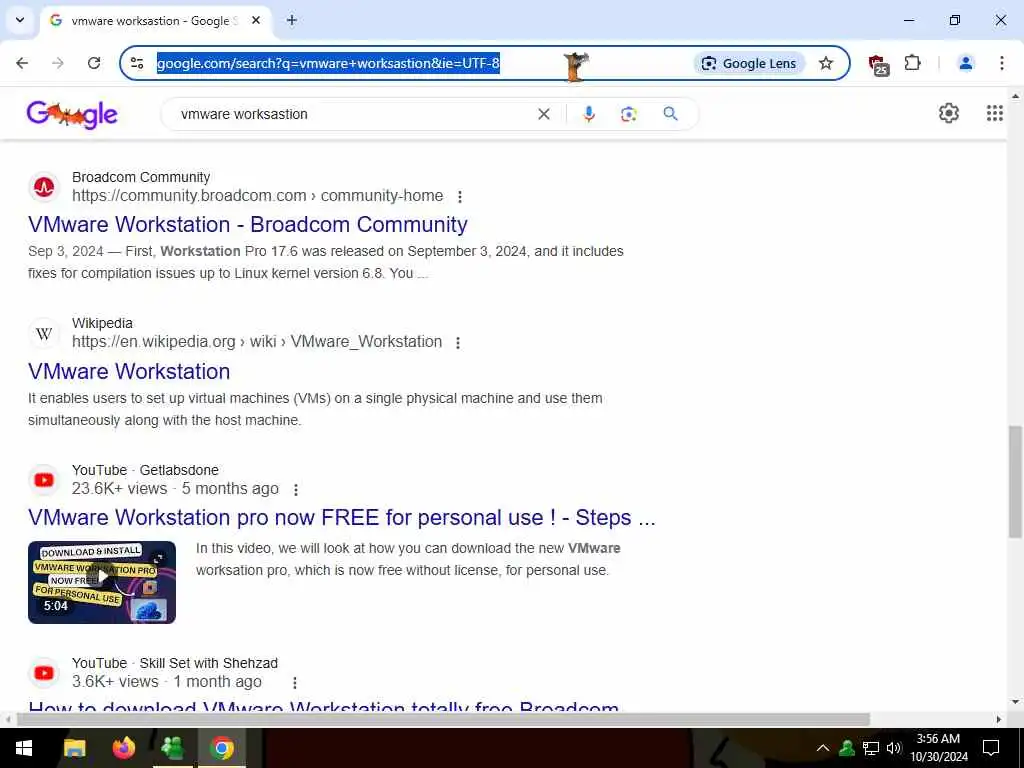Click the YouTube icon beside Skill Set with Shehzad
Image resolution: width=1024 pixels, height=768 pixels.
pos(44,673)
